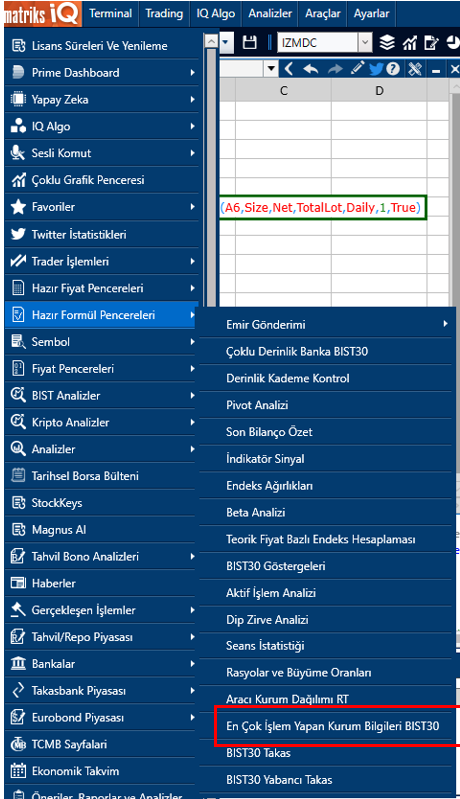Viewport: 460px width, 799px height.
Task: Expand the Prime Dashboard submenu arrow
Action: point(193,72)
